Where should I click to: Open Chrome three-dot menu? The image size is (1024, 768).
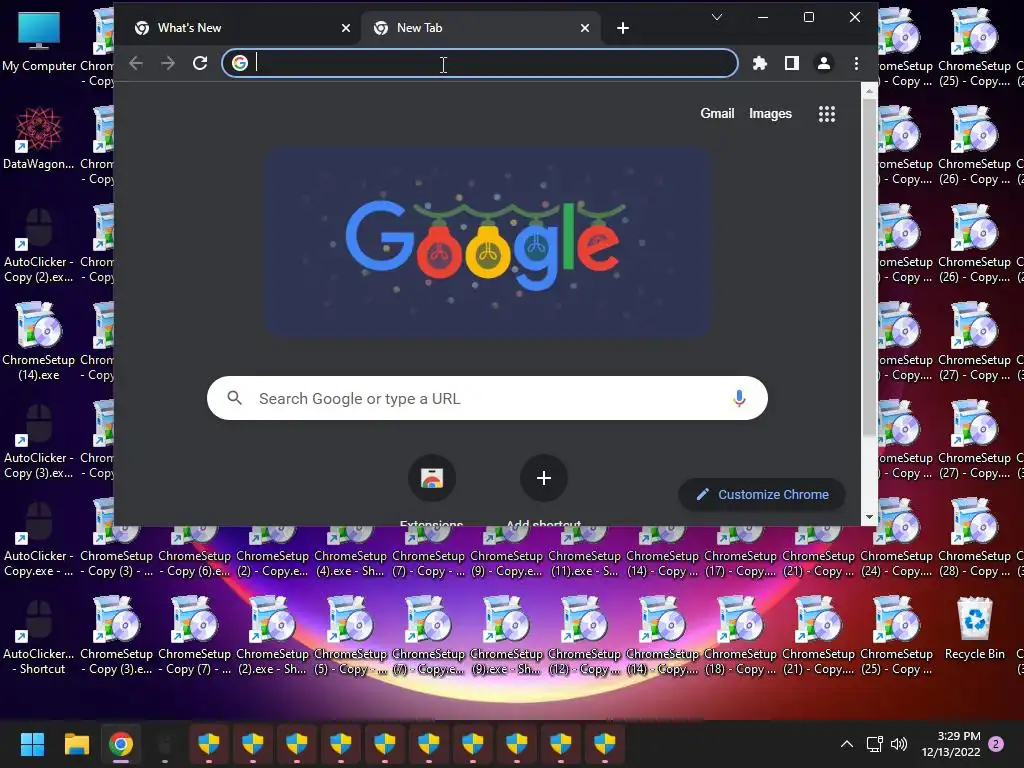pos(856,63)
